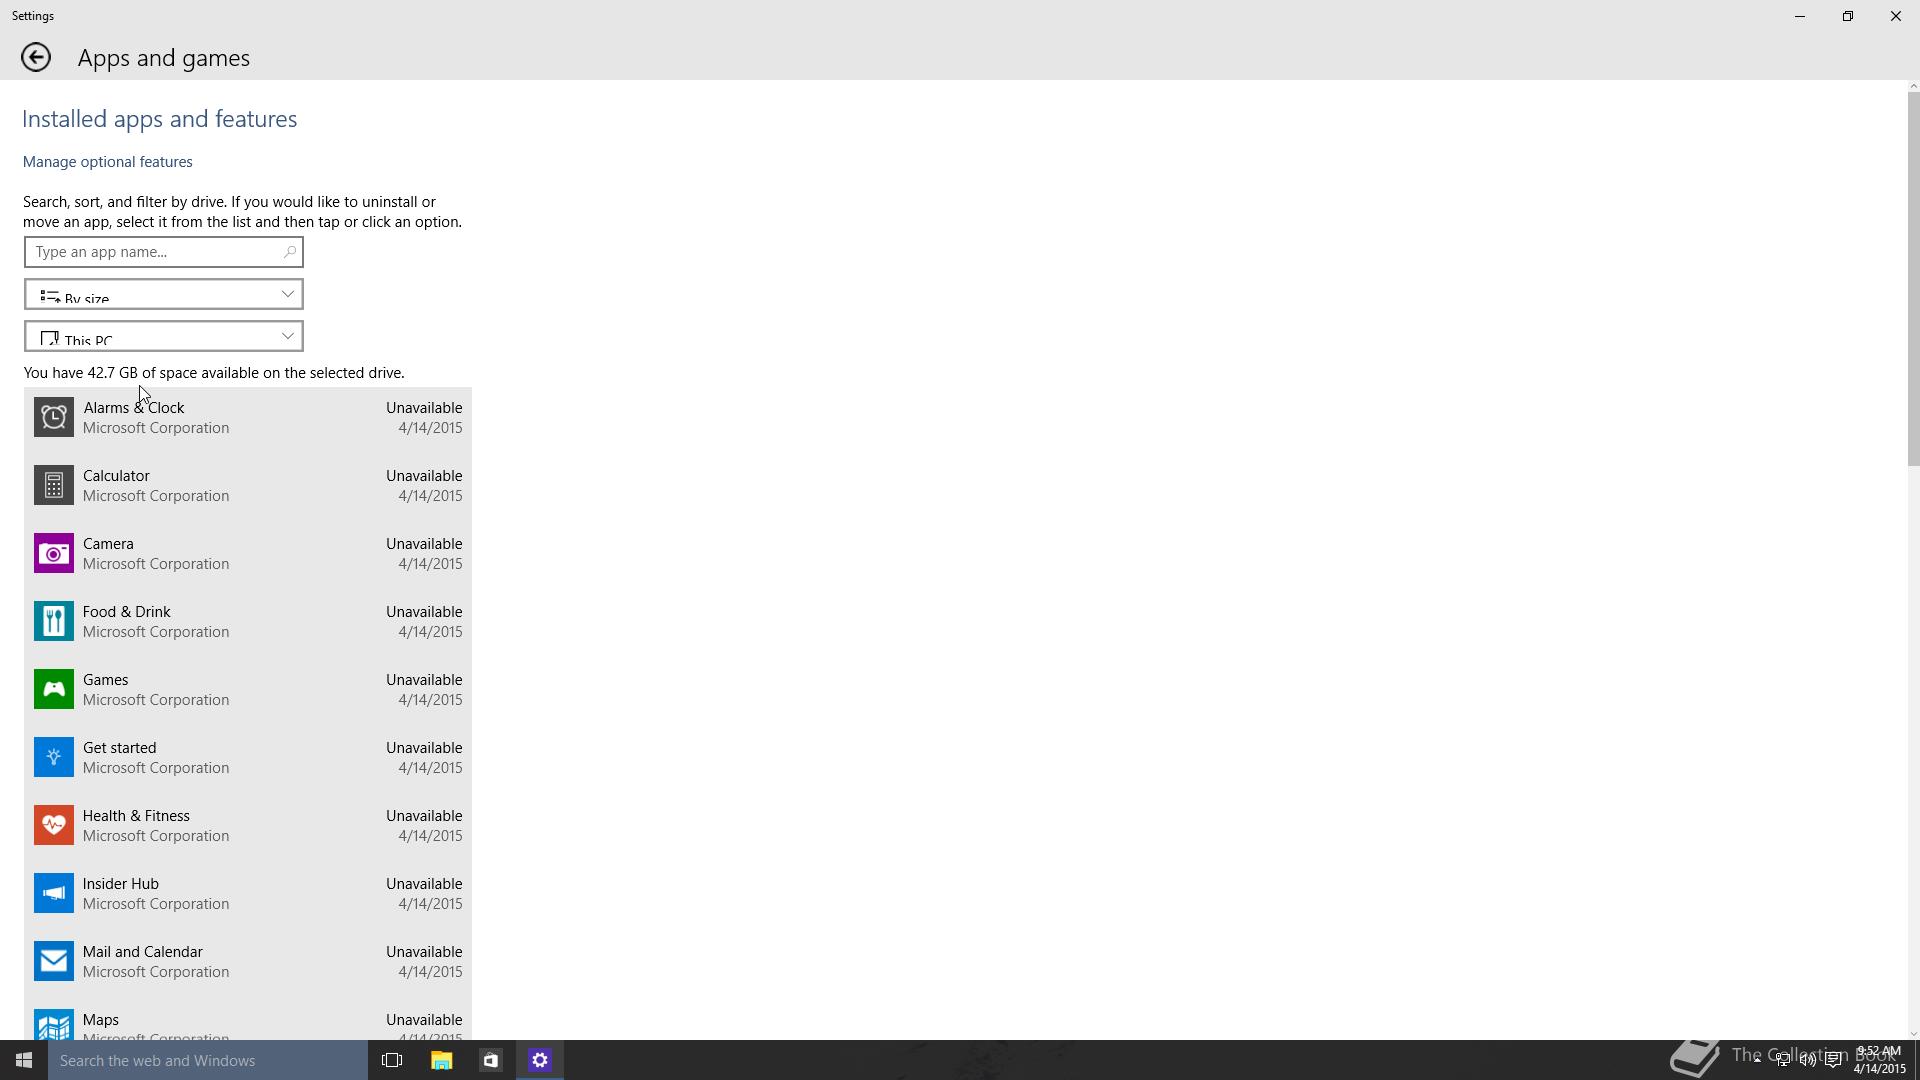Go back using the back arrow

pos(36,57)
